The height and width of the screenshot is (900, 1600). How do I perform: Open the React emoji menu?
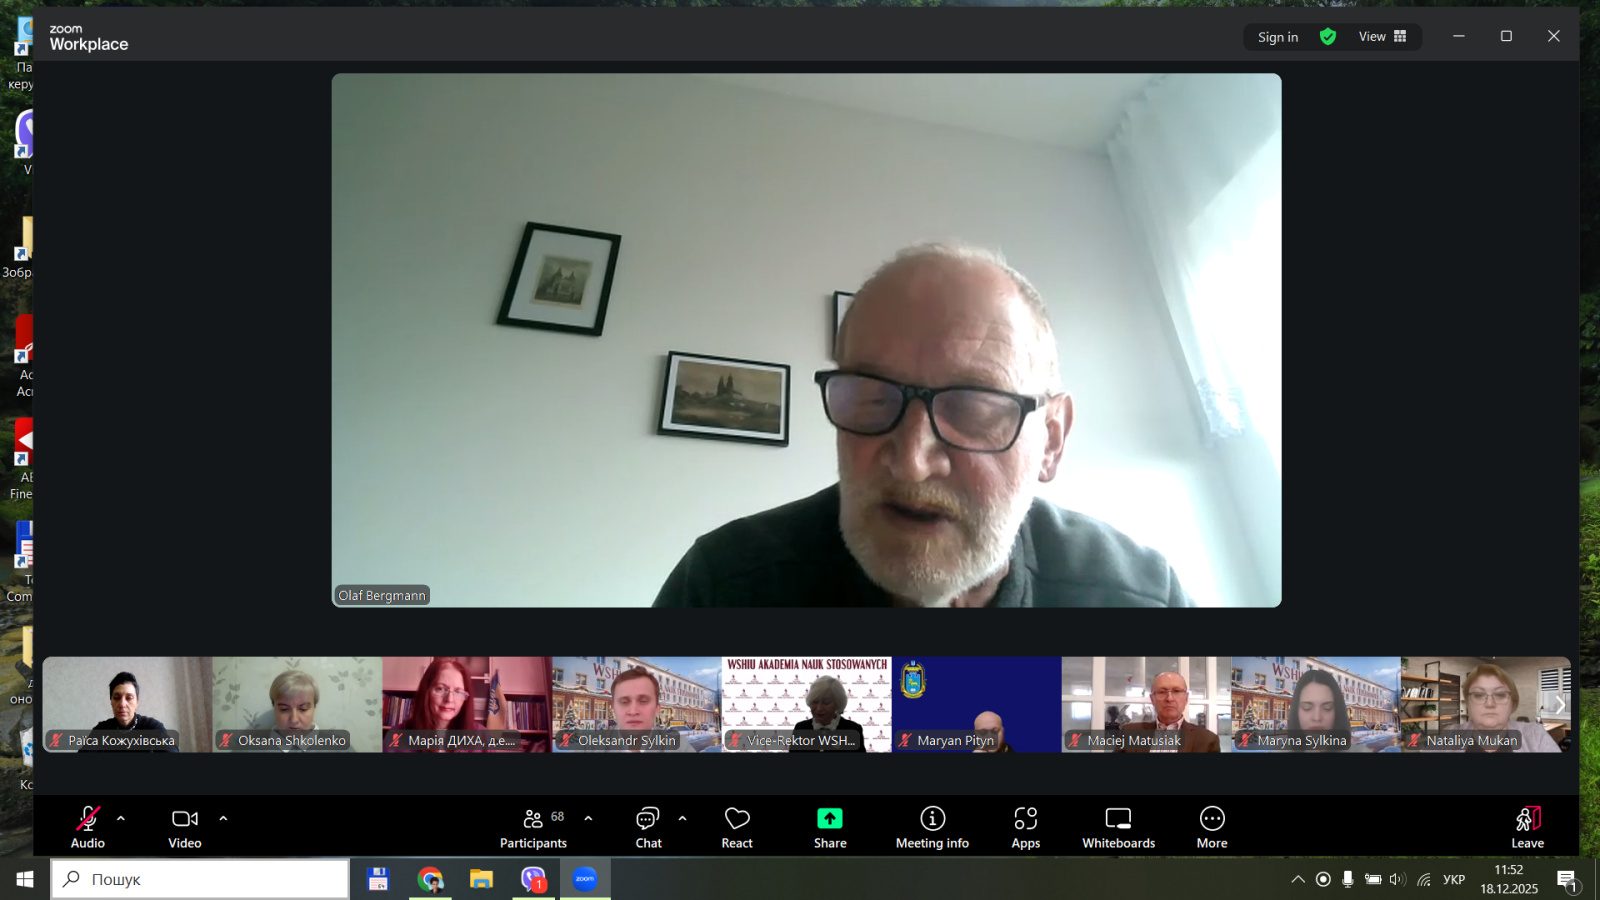[737, 828]
